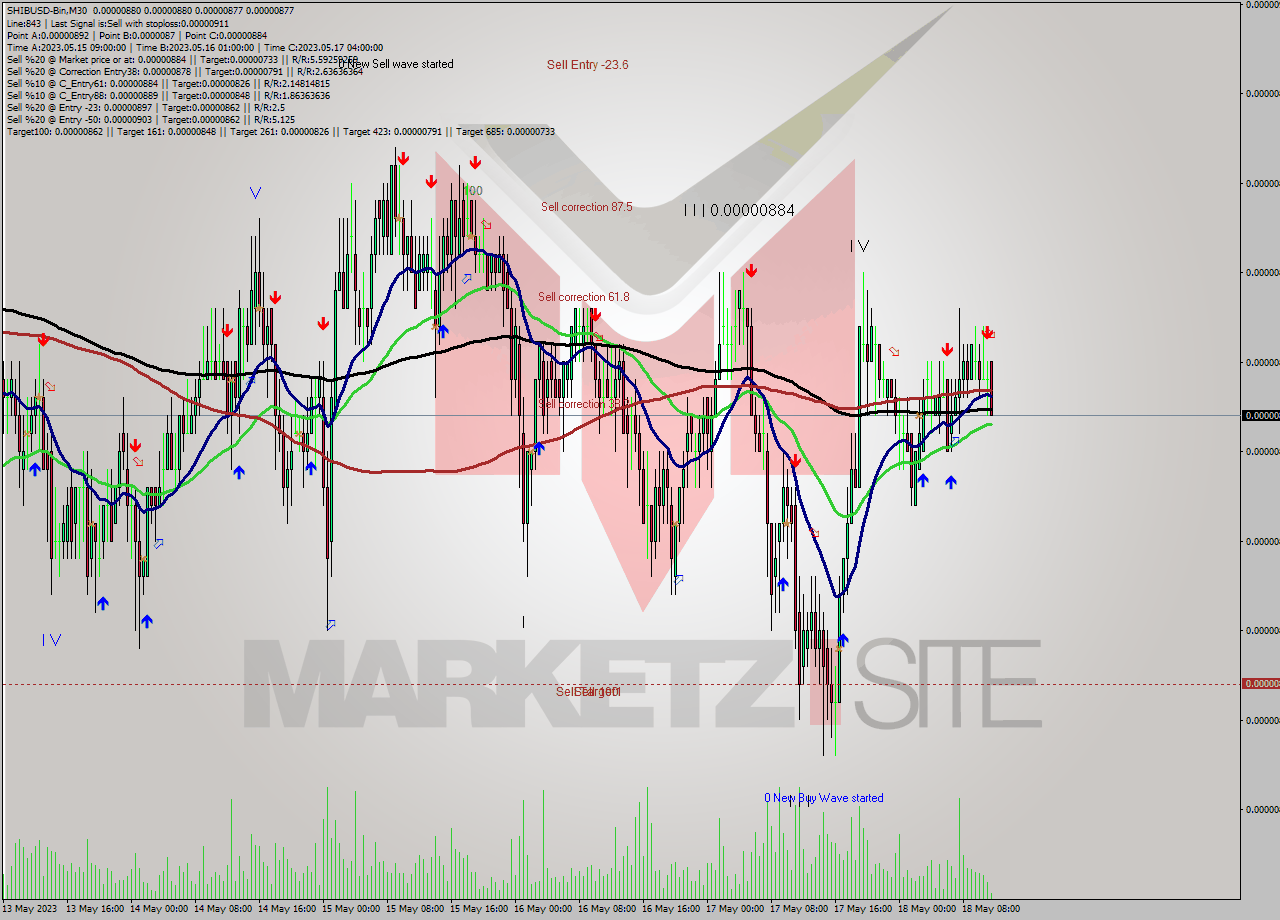Click the '18 May 00:00' time axis label
The image size is (1280, 920).
[x=926, y=909]
